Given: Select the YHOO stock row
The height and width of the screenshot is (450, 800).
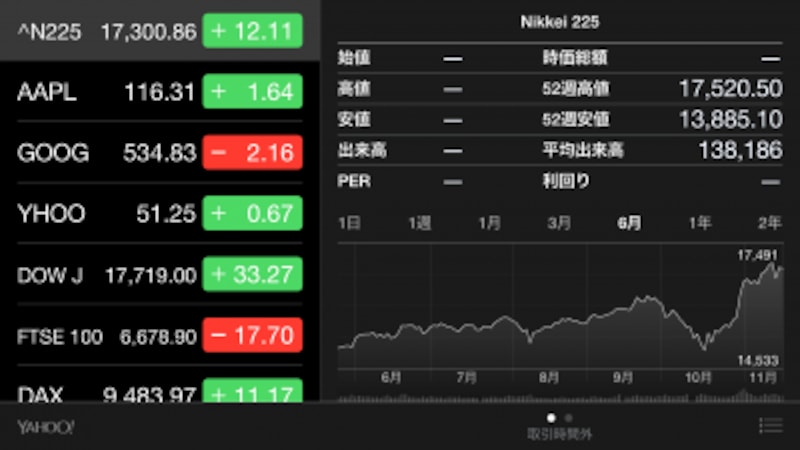Looking at the screenshot, I should 160,213.
